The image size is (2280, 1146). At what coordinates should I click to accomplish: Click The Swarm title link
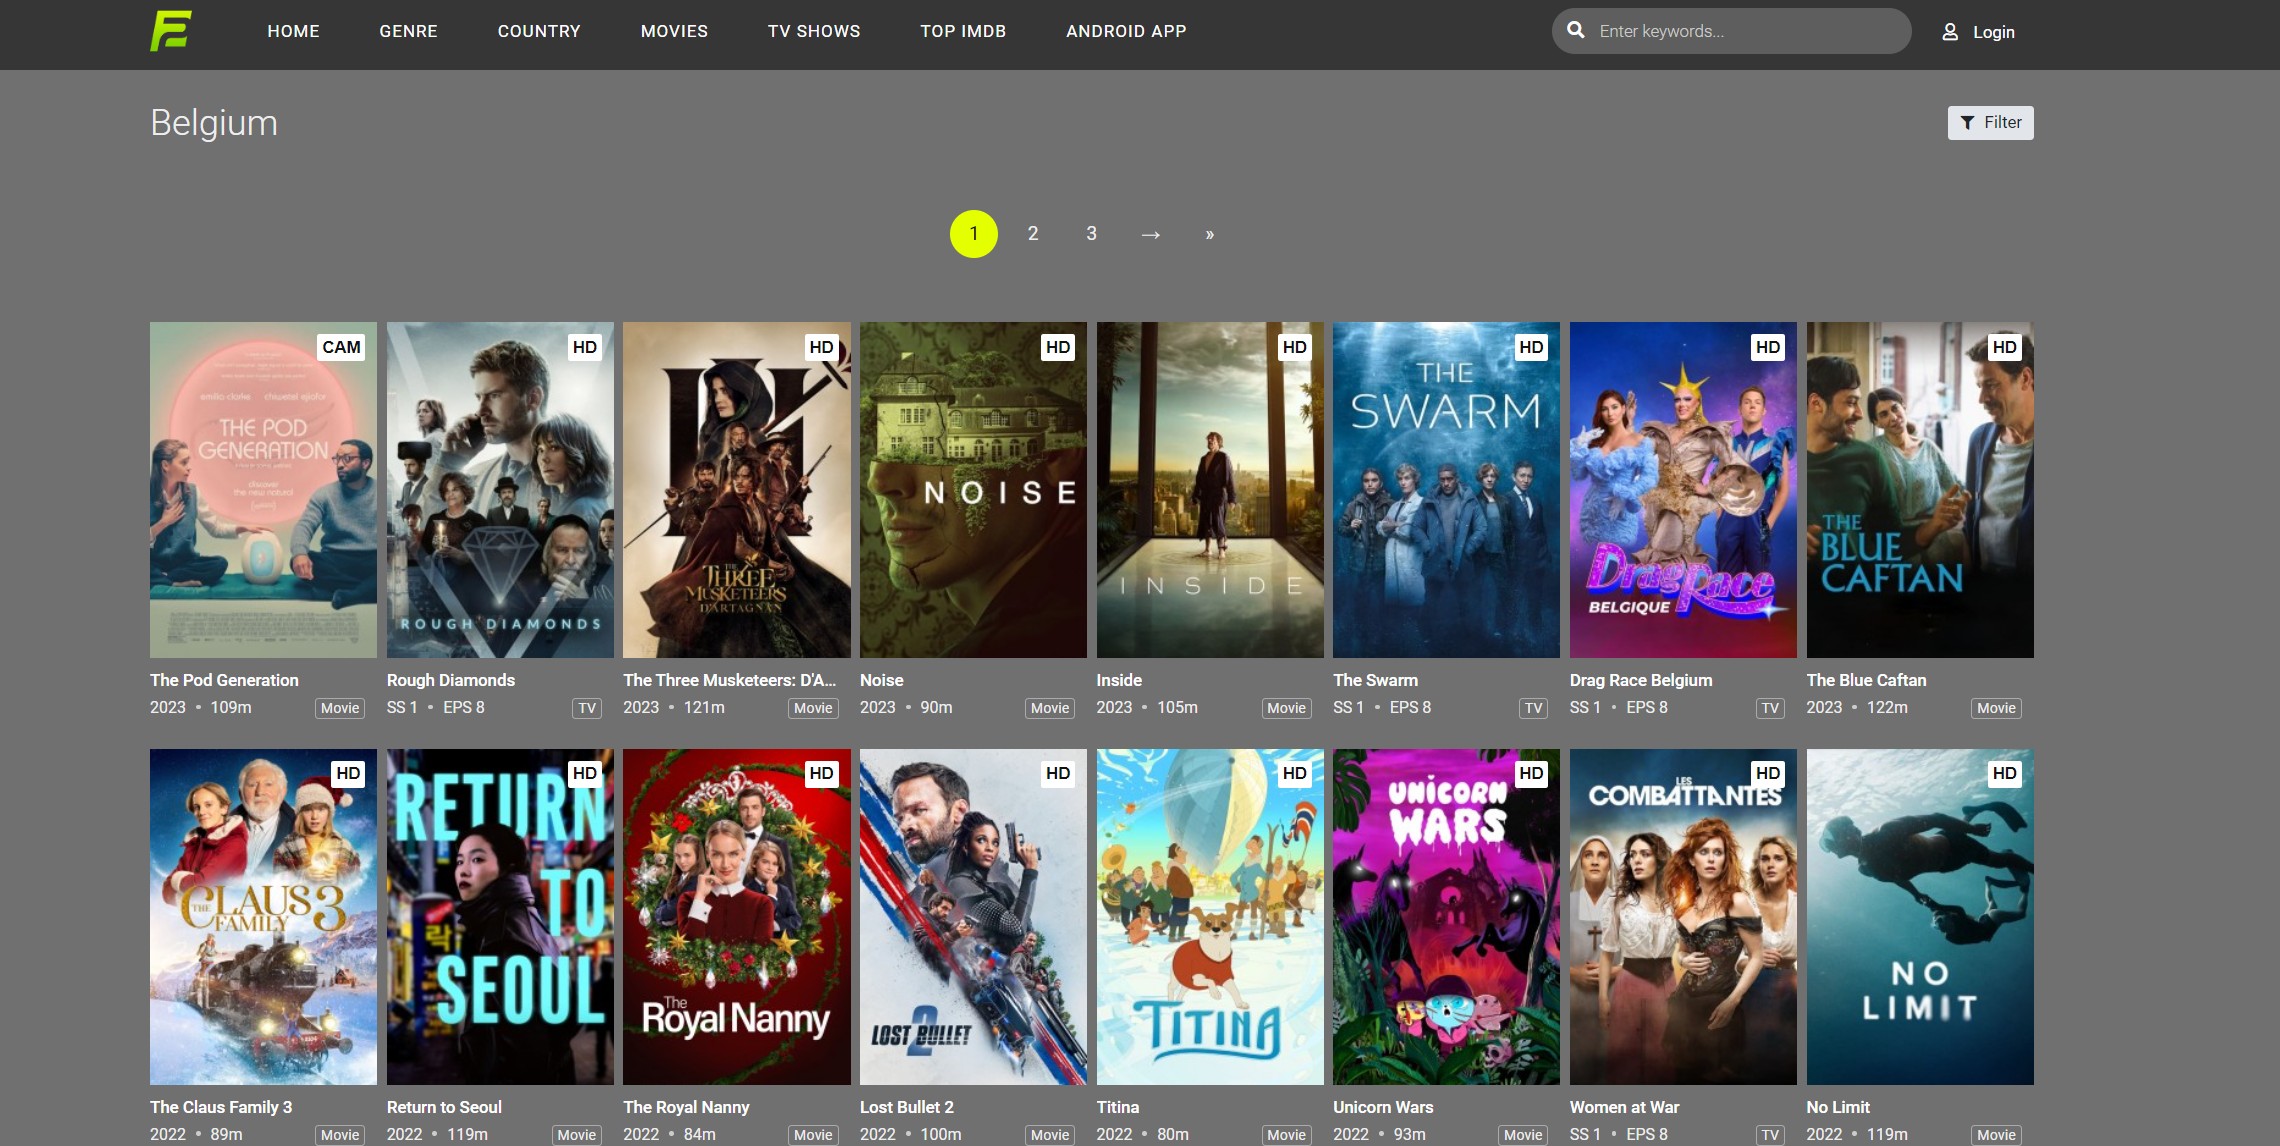[1375, 680]
